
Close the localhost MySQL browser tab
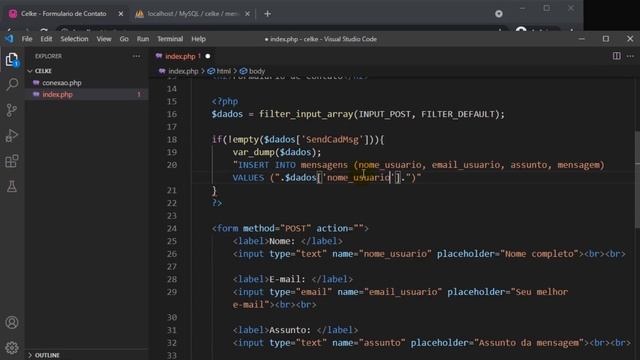pyautogui.click(x=247, y=13)
